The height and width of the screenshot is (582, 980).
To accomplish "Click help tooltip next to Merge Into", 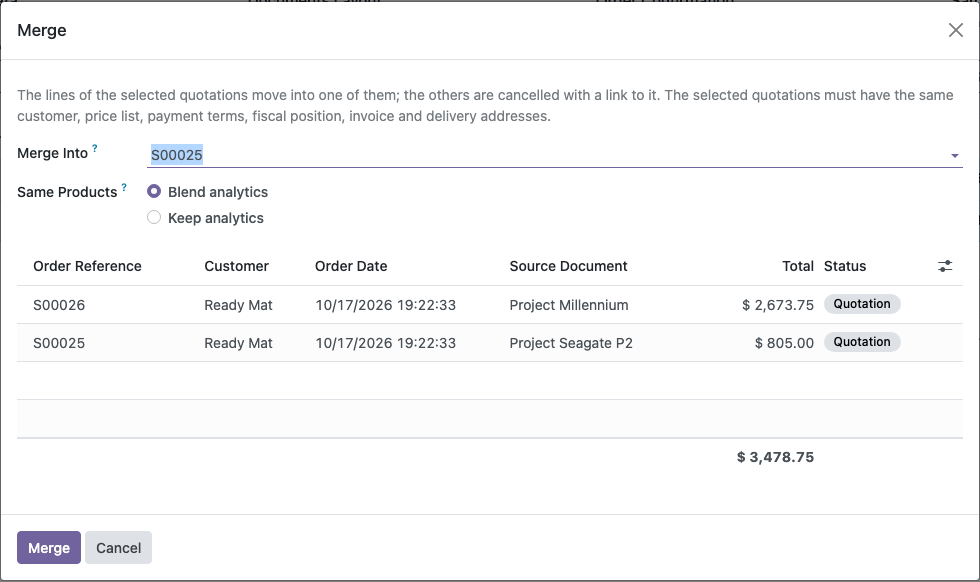I will [x=95, y=148].
